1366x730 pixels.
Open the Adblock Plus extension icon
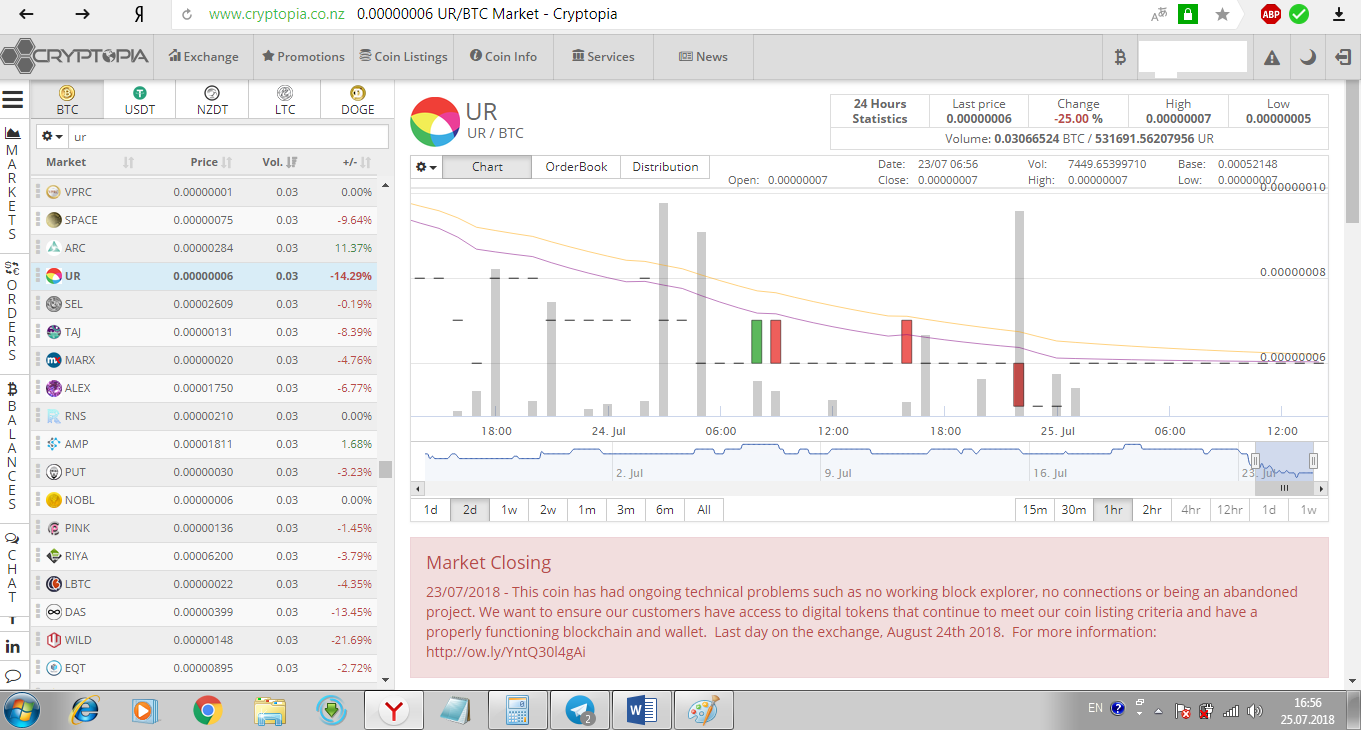1271,14
